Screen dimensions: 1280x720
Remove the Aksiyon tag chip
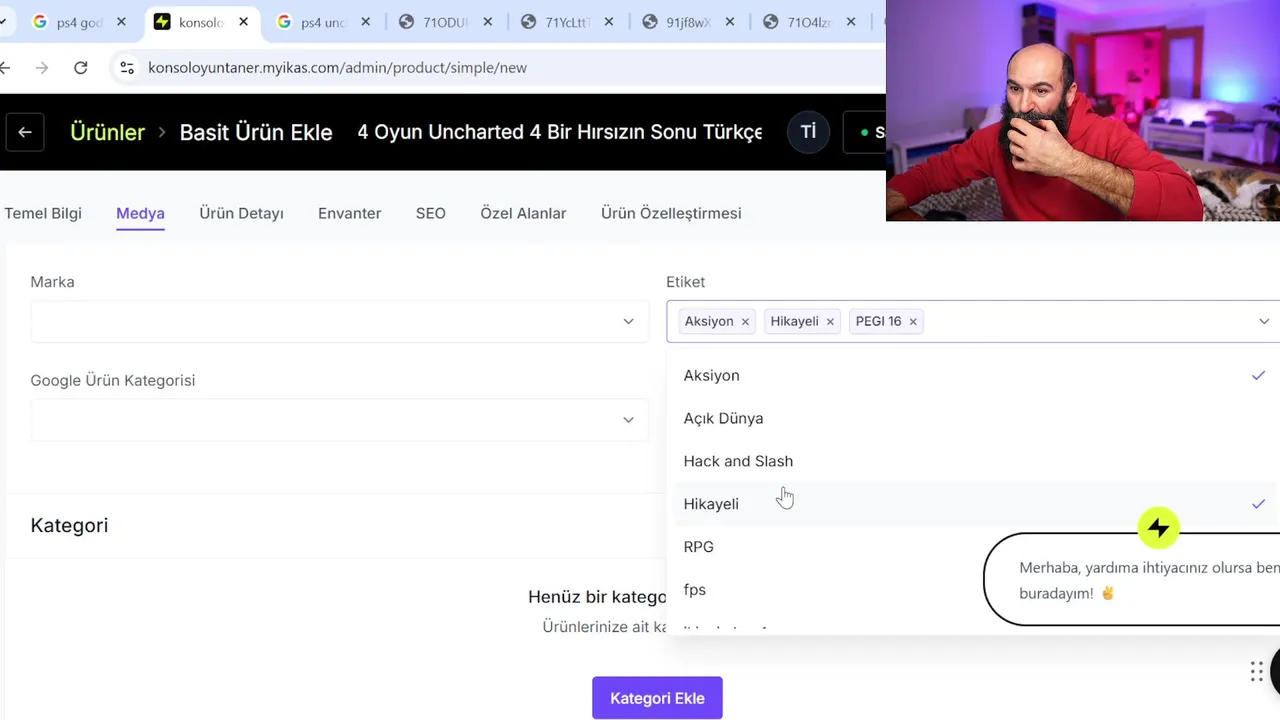(x=745, y=322)
